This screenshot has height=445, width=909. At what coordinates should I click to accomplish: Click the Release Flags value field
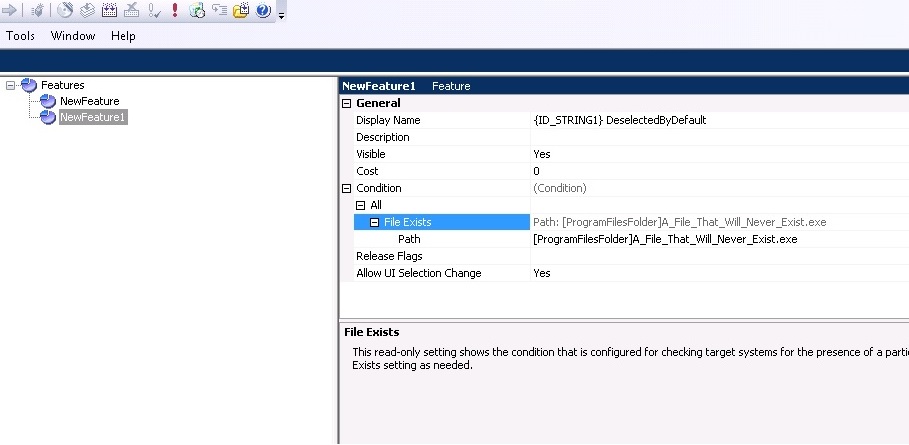[x=719, y=256]
